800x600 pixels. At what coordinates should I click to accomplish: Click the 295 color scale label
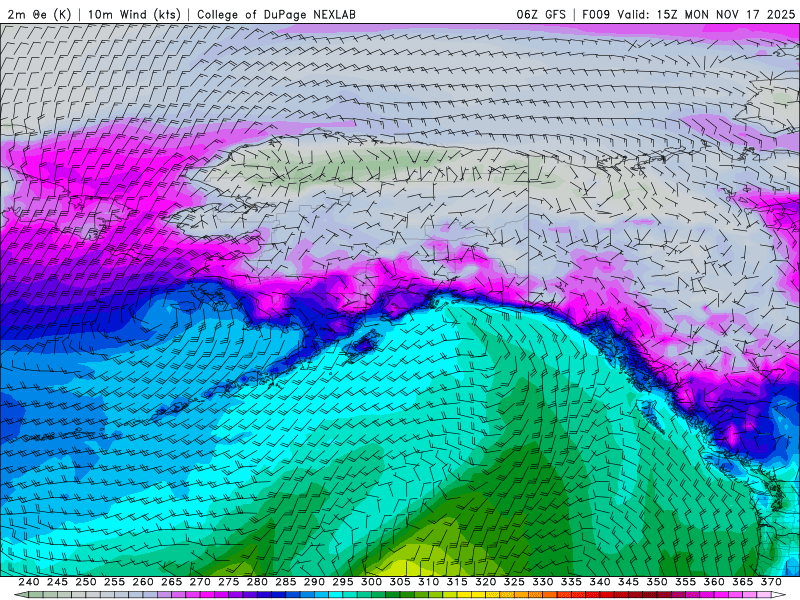pyautogui.click(x=343, y=582)
